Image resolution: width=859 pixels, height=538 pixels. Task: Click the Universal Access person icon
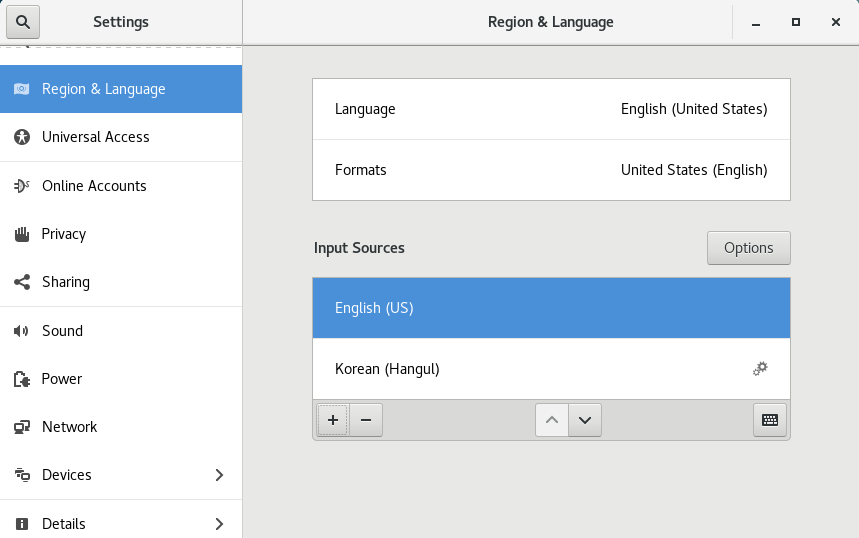click(22, 137)
